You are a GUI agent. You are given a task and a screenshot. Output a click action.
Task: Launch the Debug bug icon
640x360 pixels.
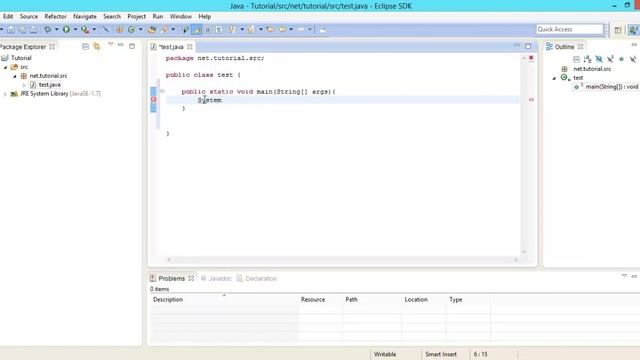48,29
